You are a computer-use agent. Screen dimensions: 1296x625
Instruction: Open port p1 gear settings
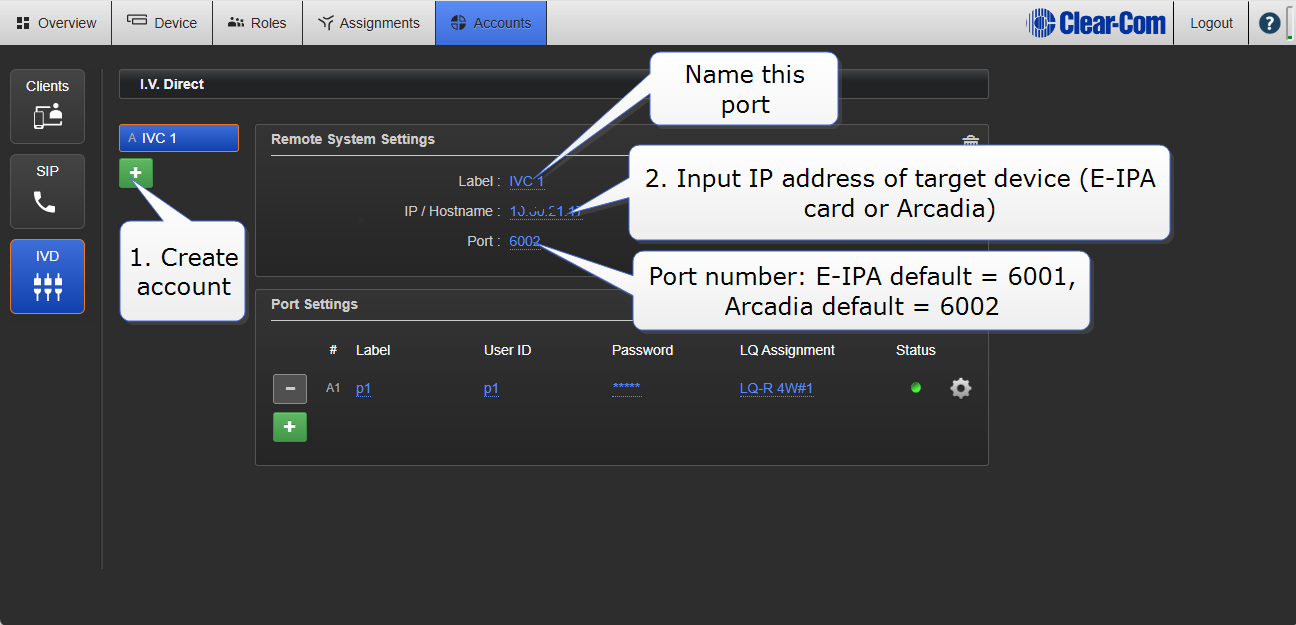click(x=960, y=388)
